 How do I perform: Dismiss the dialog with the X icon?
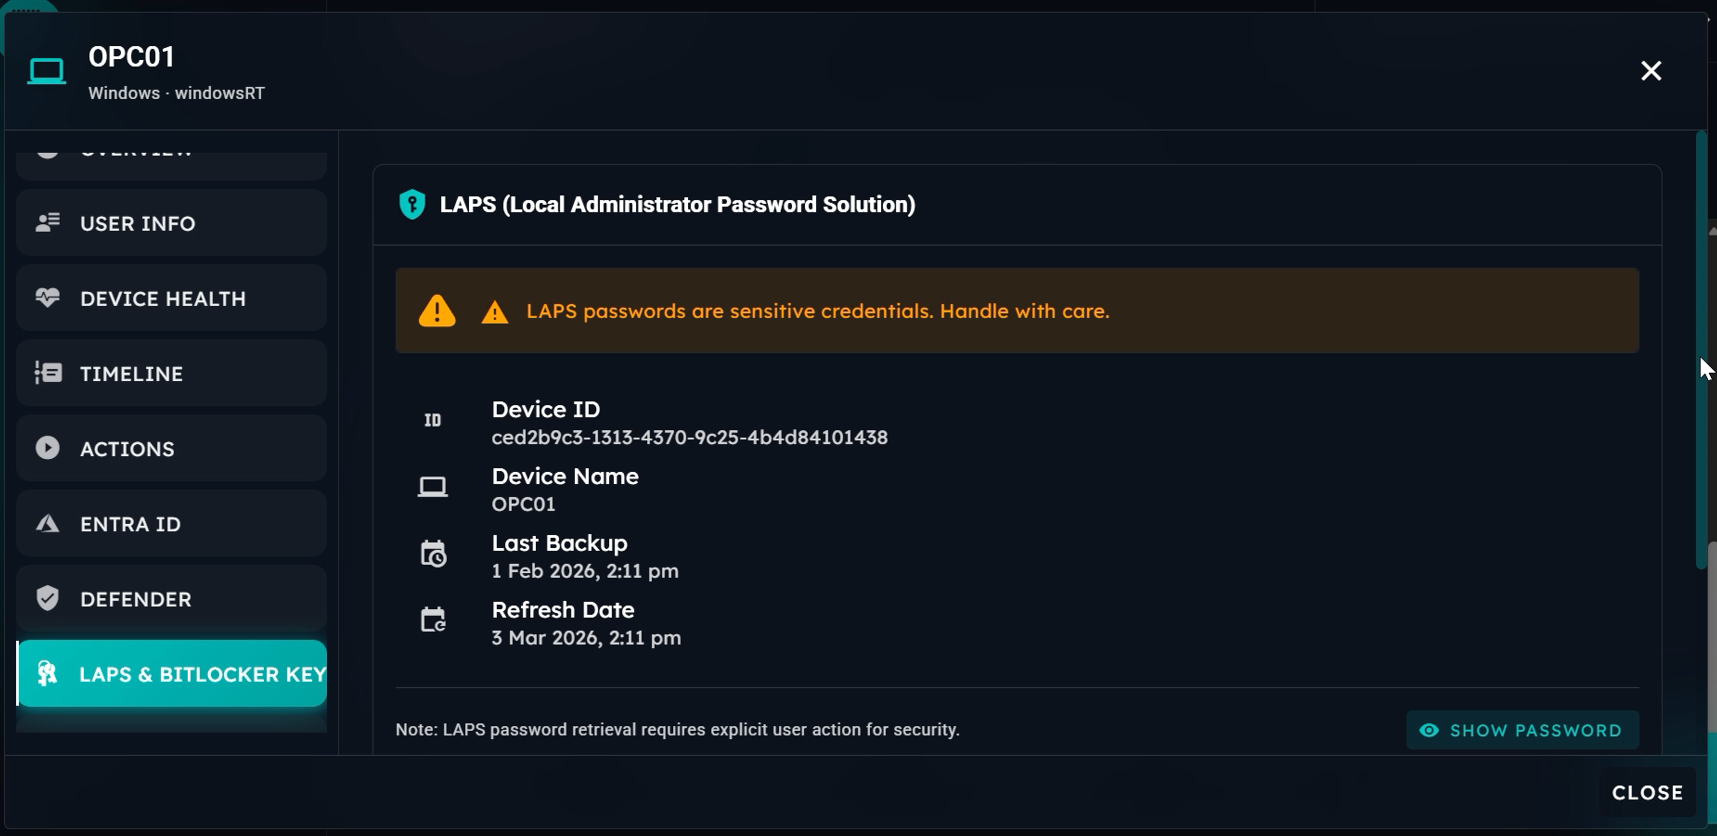[1651, 71]
